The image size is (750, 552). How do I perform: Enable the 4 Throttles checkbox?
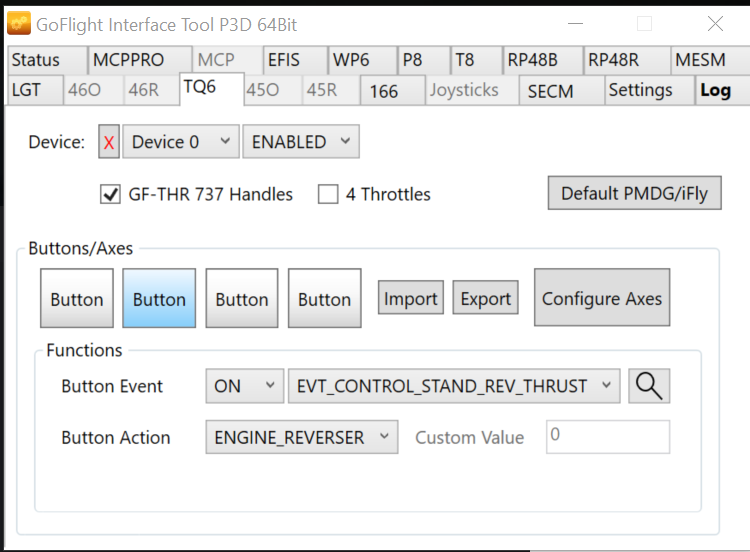328,195
